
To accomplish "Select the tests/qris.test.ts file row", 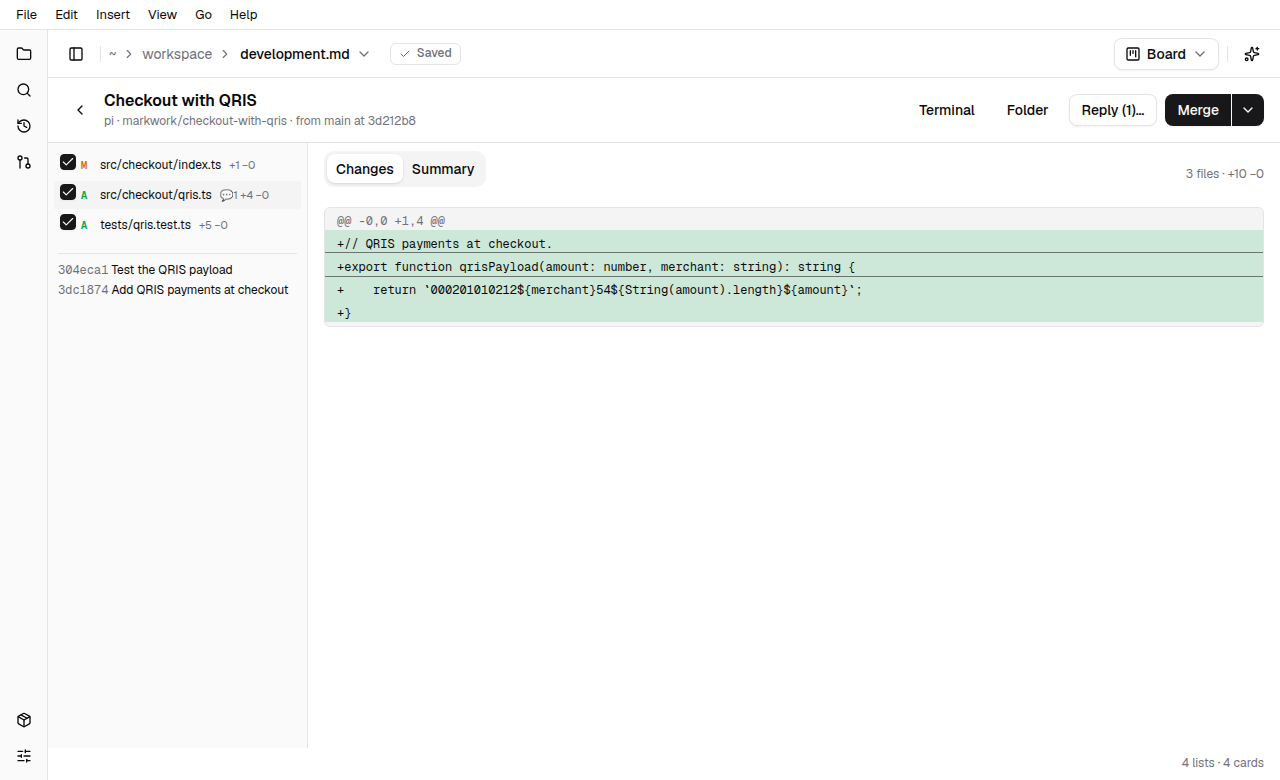I will tap(177, 225).
